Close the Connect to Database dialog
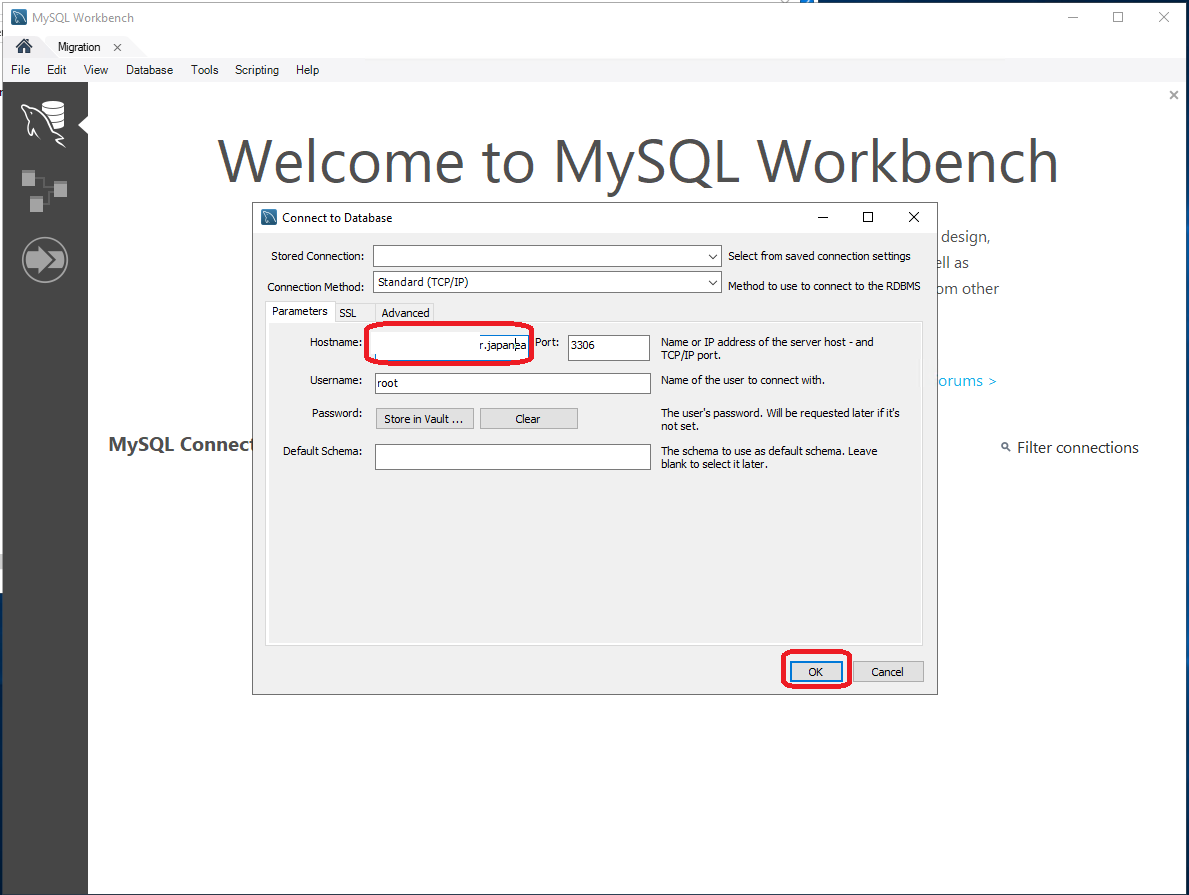Image resolution: width=1189 pixels, height=895 pixels. 914,218
